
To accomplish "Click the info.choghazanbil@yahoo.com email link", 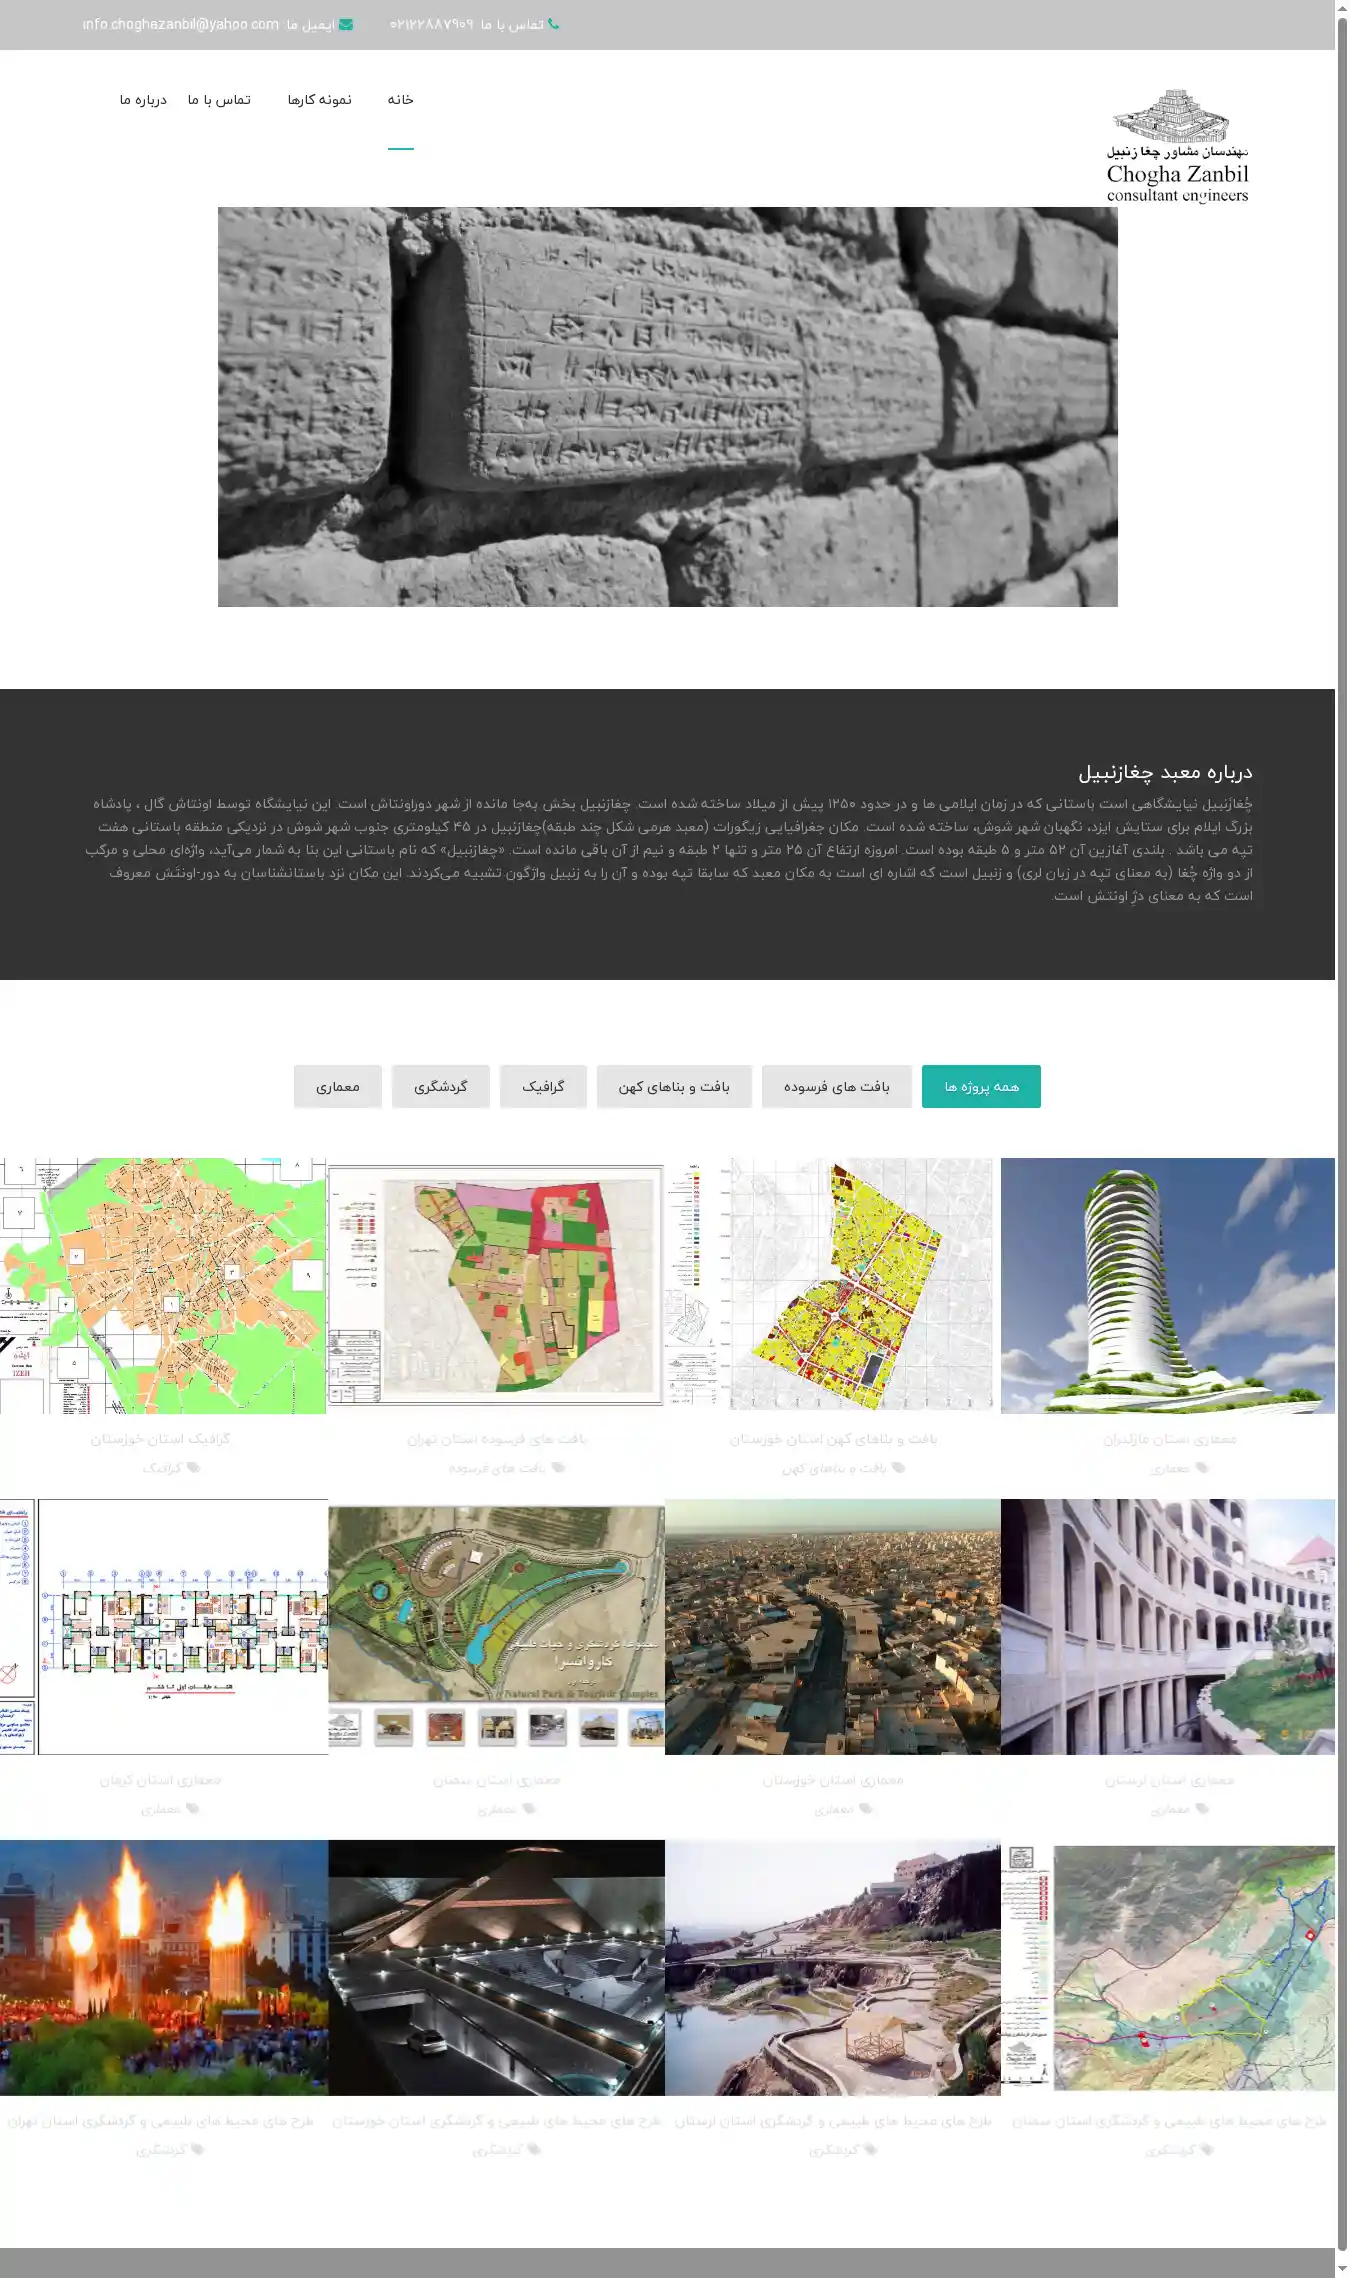I will [x=181, y=25].
